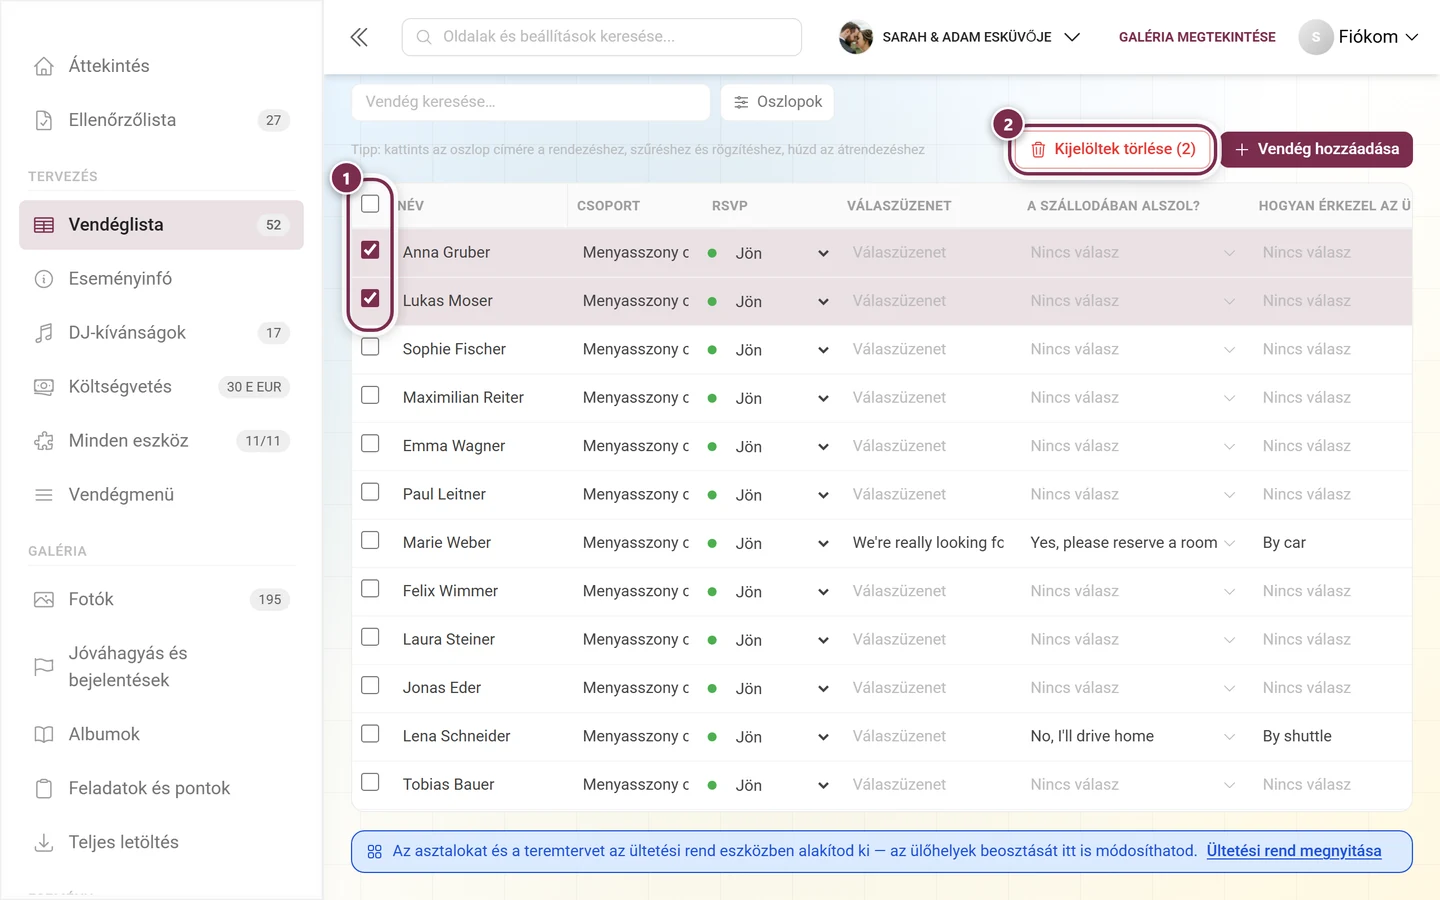Select Marie Weber's row checkbox
The width and height of the screenshot is (1440, 900).
click(x=370, y=540)
